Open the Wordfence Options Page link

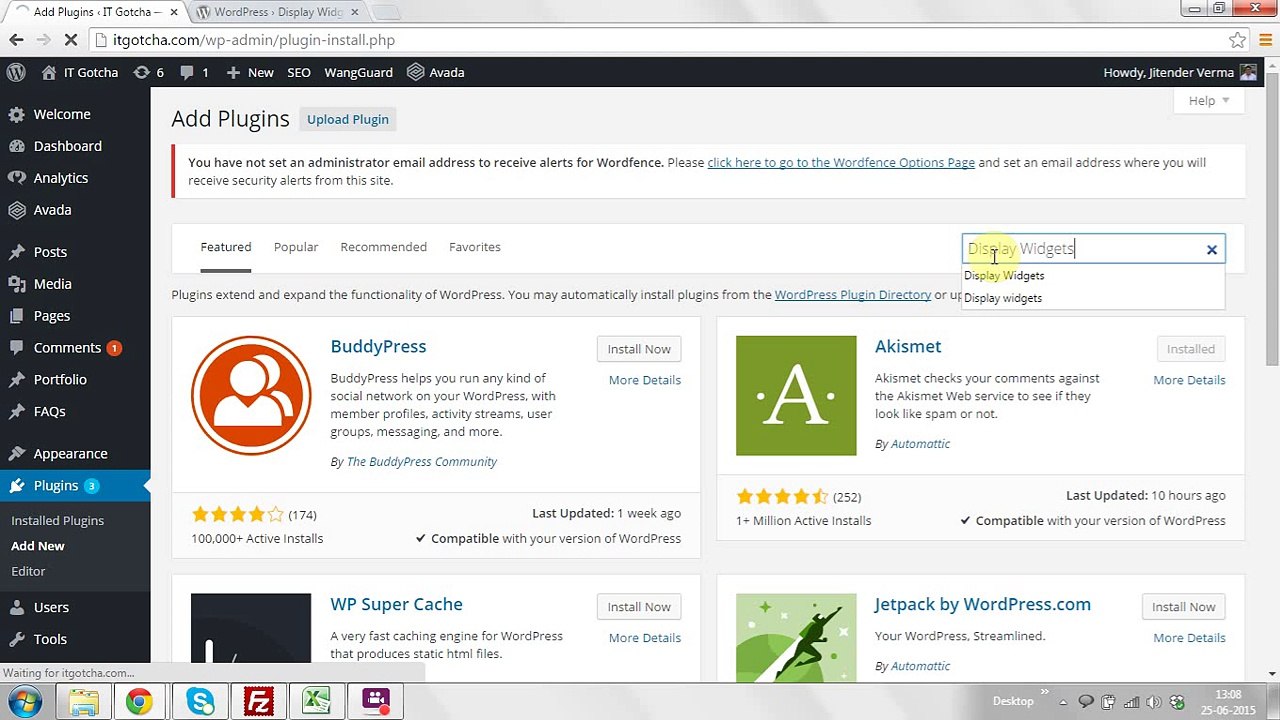[x=841, y=162]
